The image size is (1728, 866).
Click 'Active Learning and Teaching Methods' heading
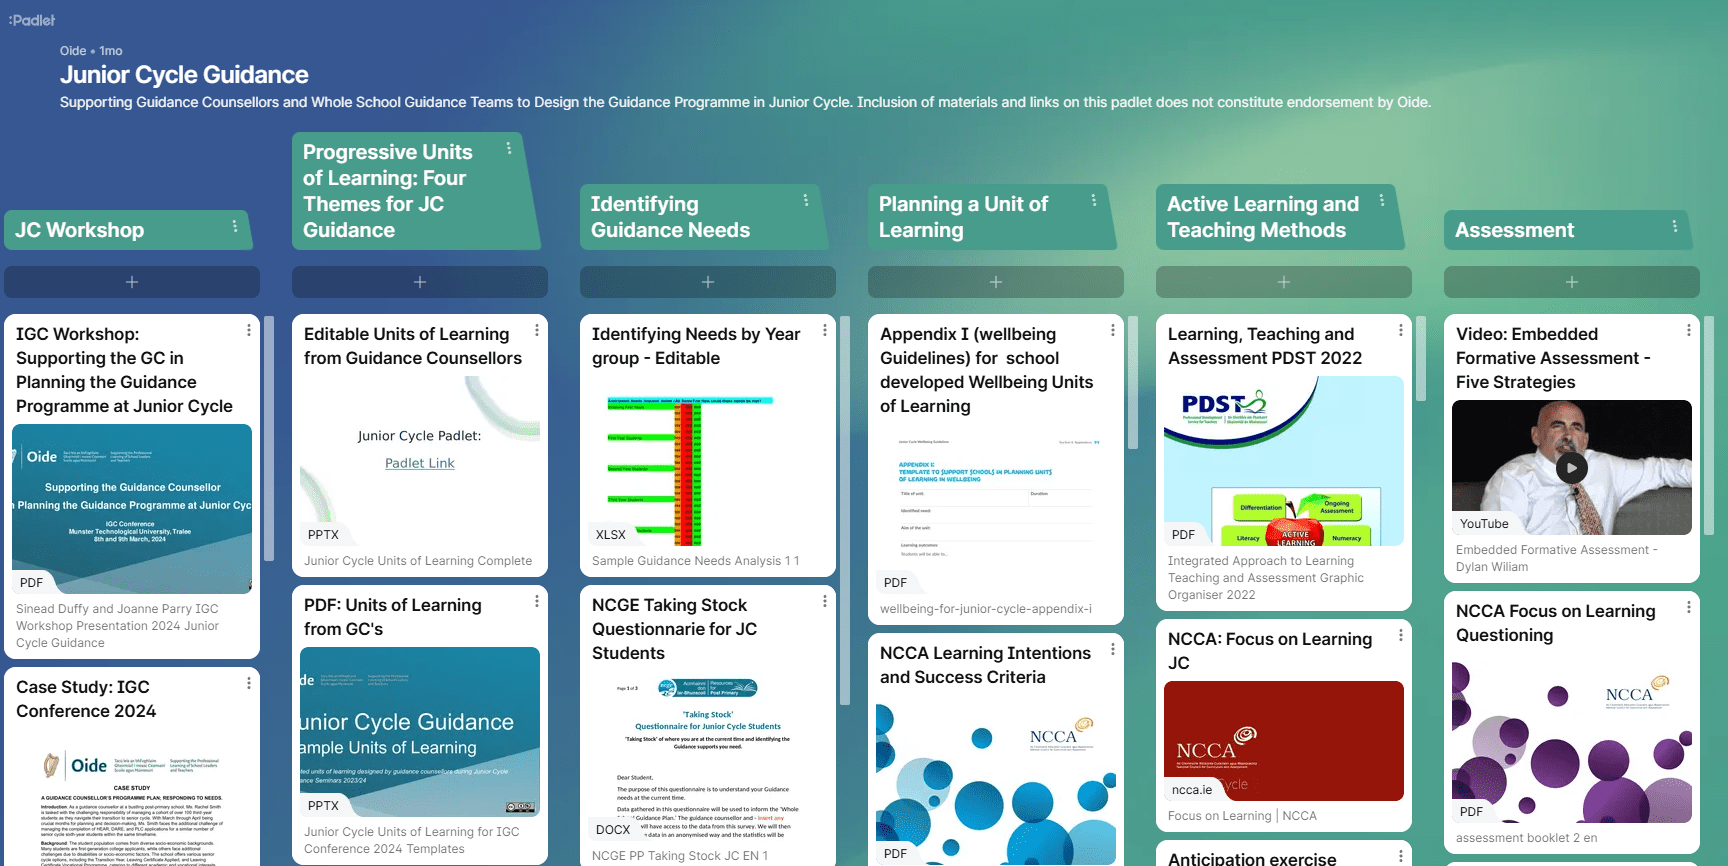[1263, 217]
